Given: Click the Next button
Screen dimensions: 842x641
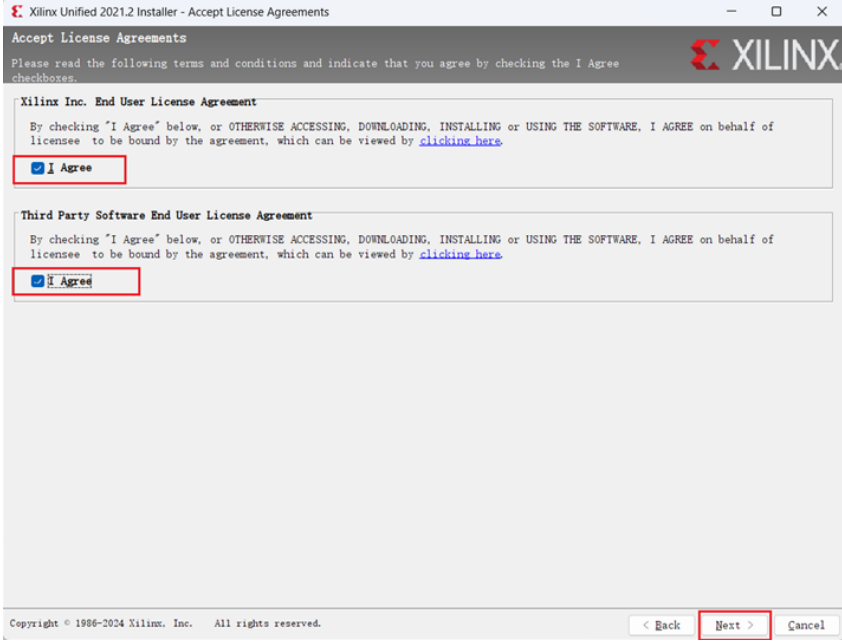Looking at the screenshot, I should click(734, 625).
